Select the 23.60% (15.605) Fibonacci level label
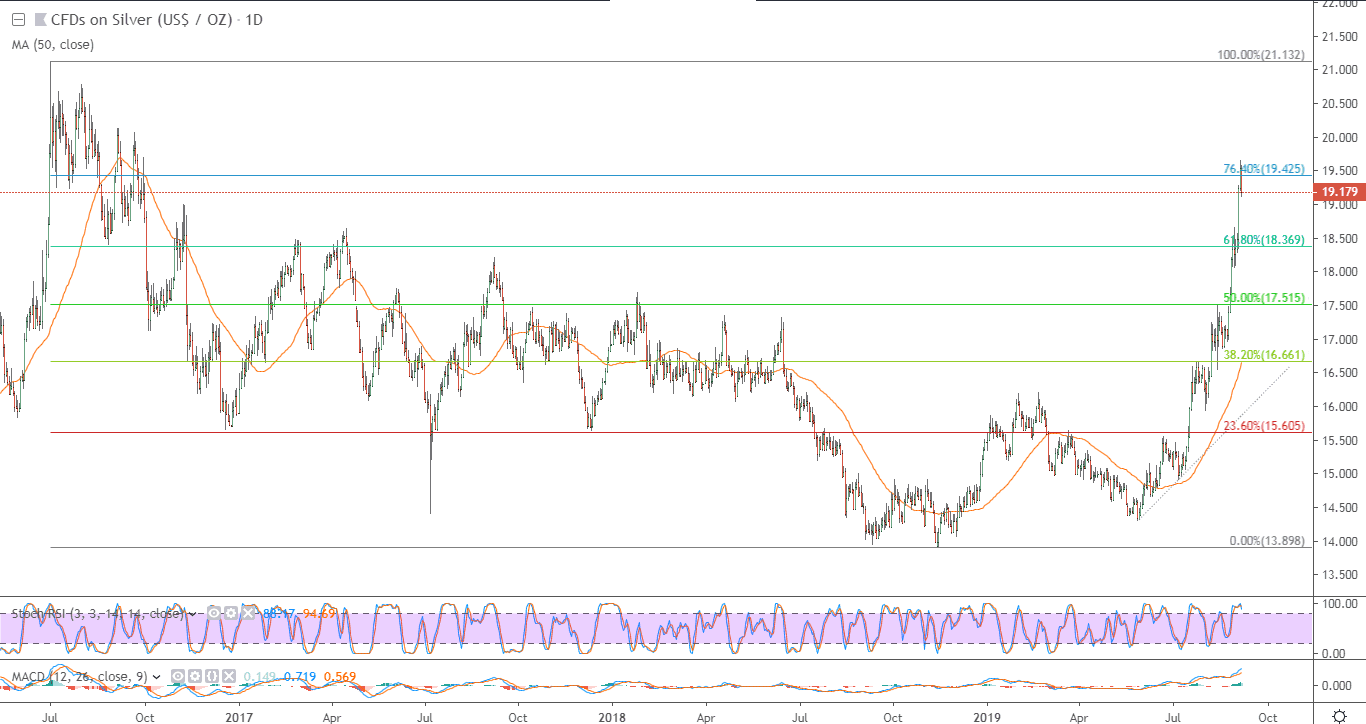Image resolution: width=1366 pixels, height=724 pixels. click(1264, 426)
